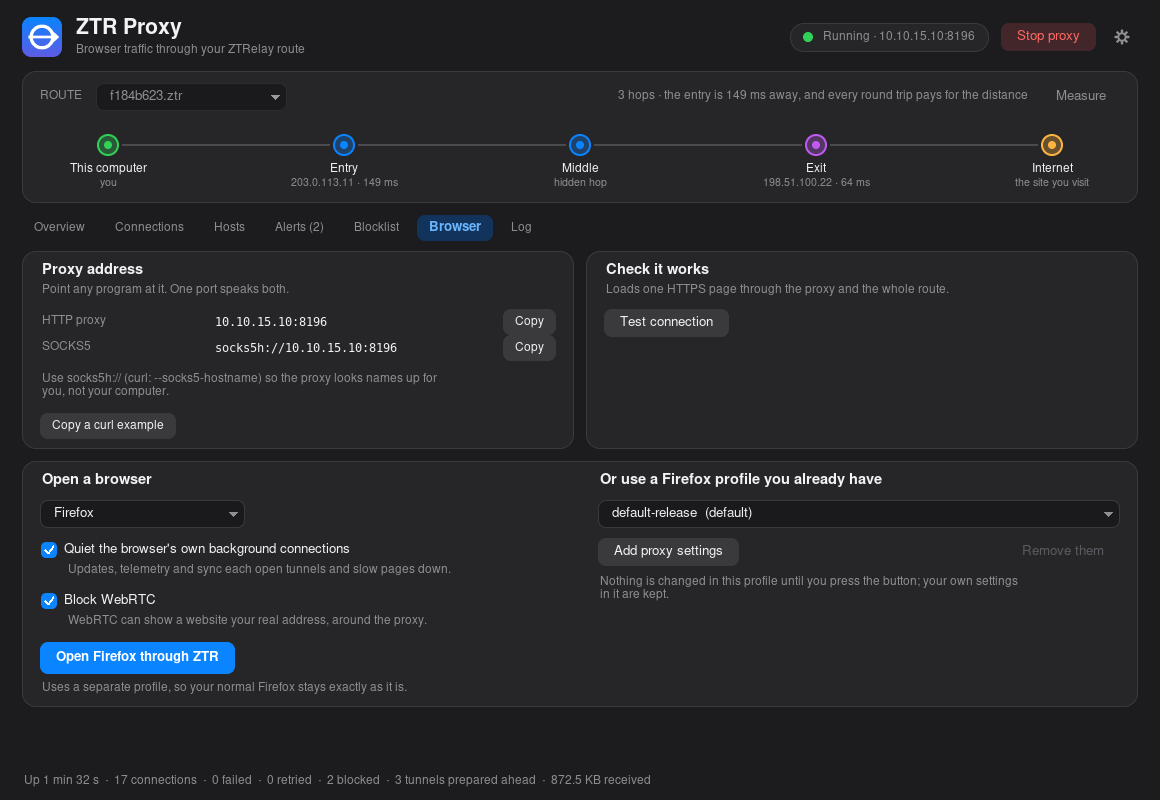
Task: Click the green running status dot
Action: point(808,37)
